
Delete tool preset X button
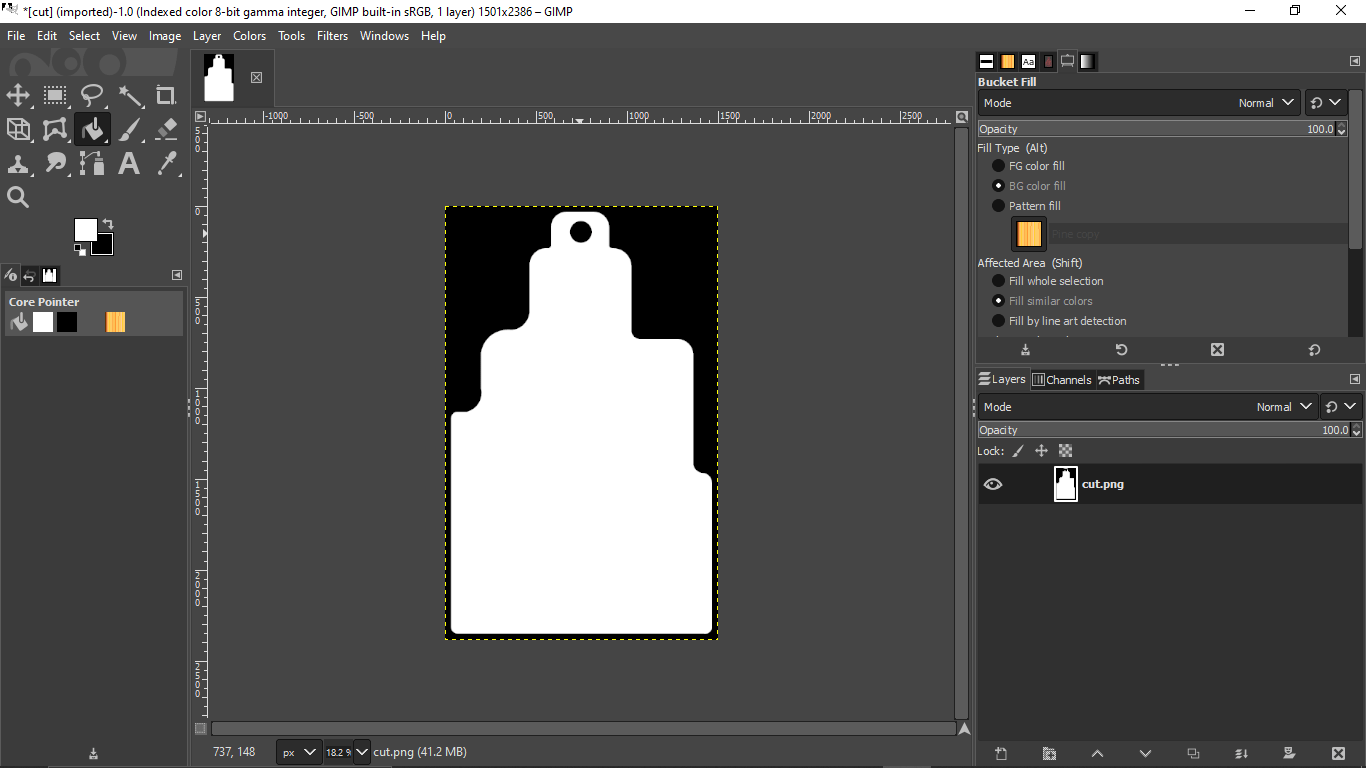pyautogui.click(x=1217, y=350)
